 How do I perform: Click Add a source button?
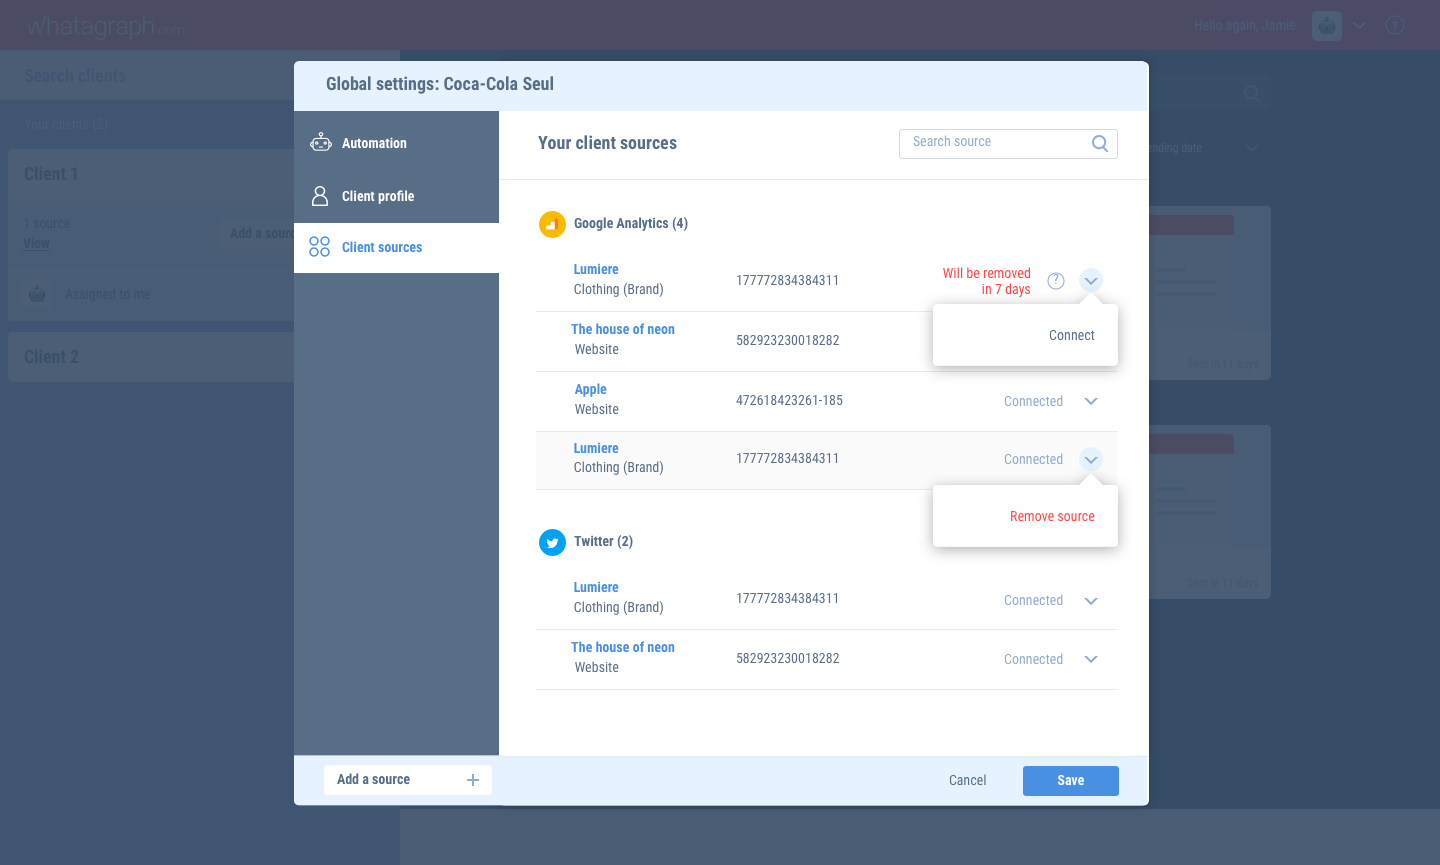click(x=408, y=780)
